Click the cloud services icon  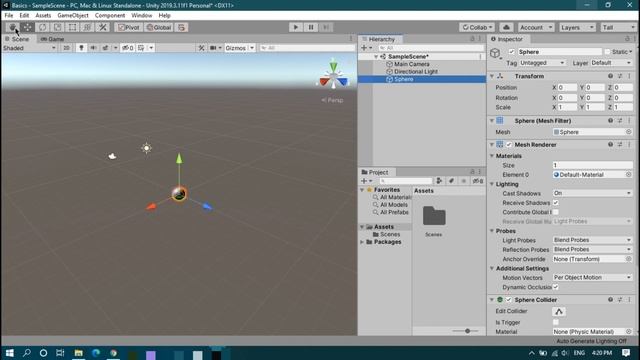[506, 27]
